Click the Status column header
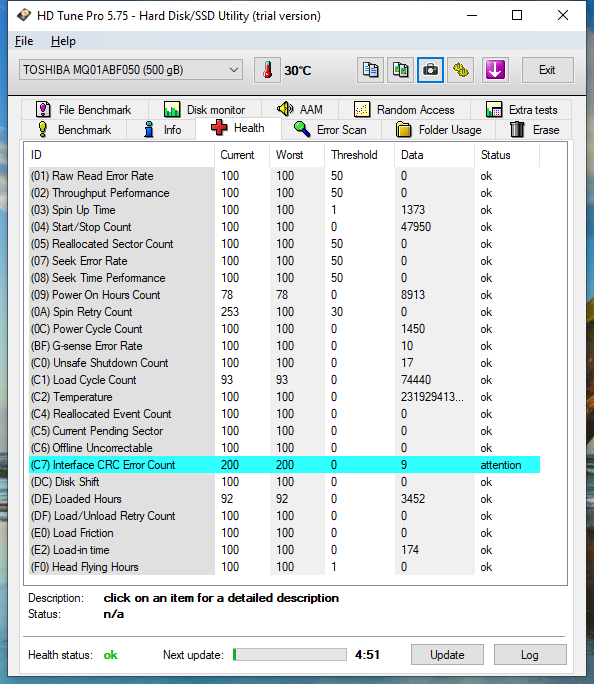 507,155
